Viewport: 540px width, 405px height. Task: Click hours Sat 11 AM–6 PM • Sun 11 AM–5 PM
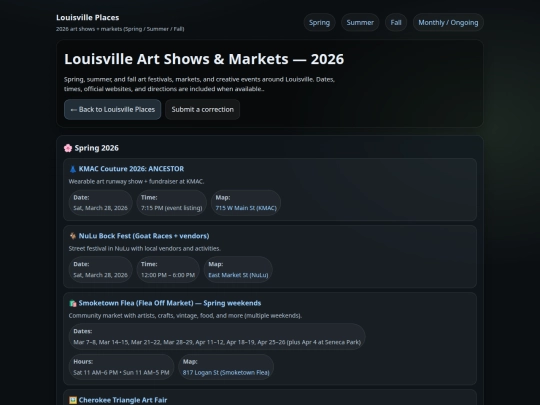pyautogui.click(x=121, y=373)
